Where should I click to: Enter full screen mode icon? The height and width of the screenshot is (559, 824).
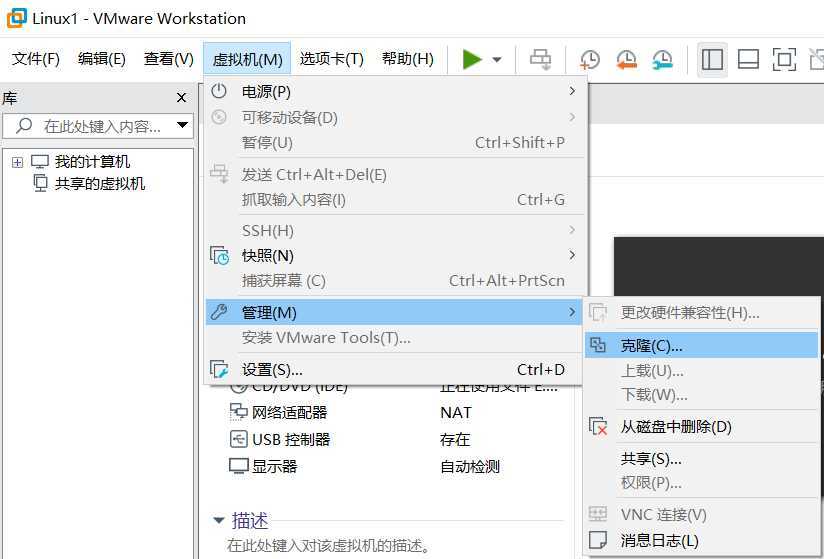pyautogui.click(x=784, y=59)
